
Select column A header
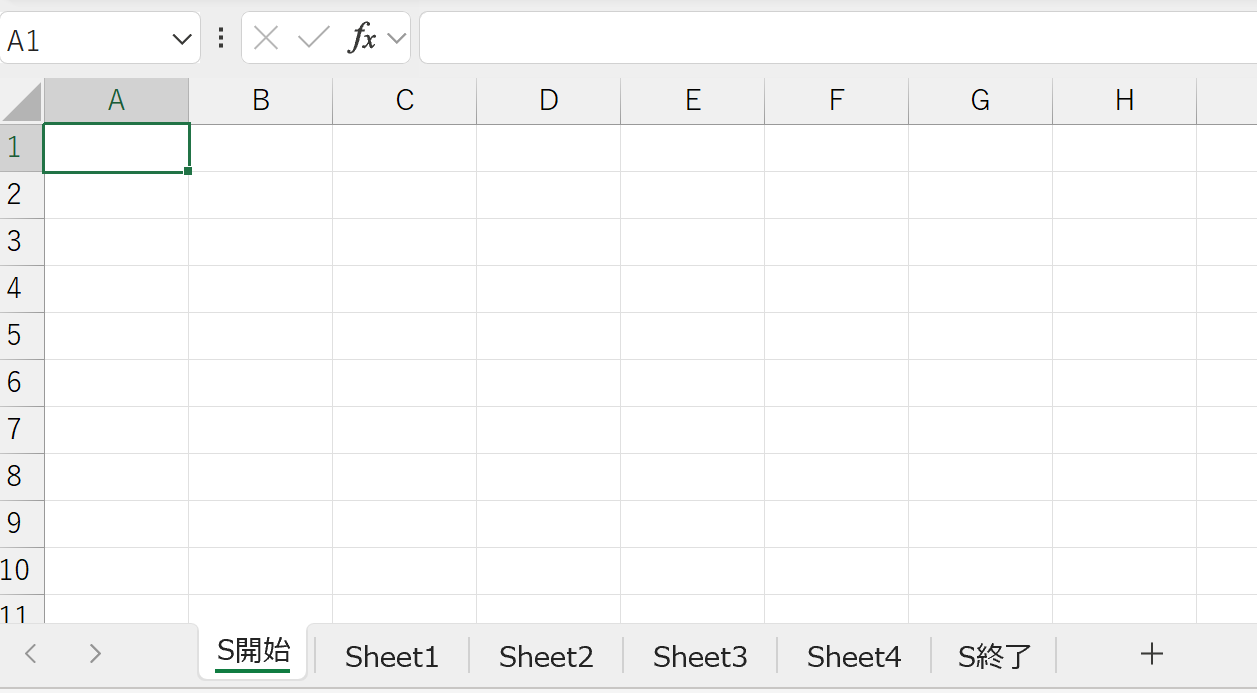coord(117,101)
